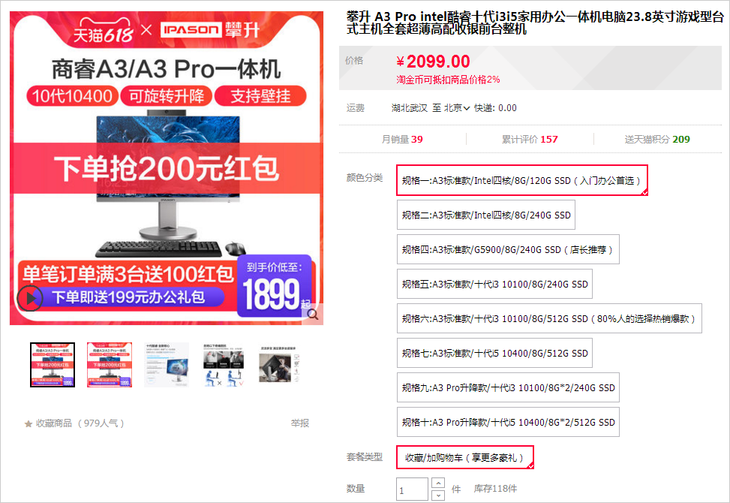Click the star icon to favorite the product

pyautogui.click(x=28, y=424)
